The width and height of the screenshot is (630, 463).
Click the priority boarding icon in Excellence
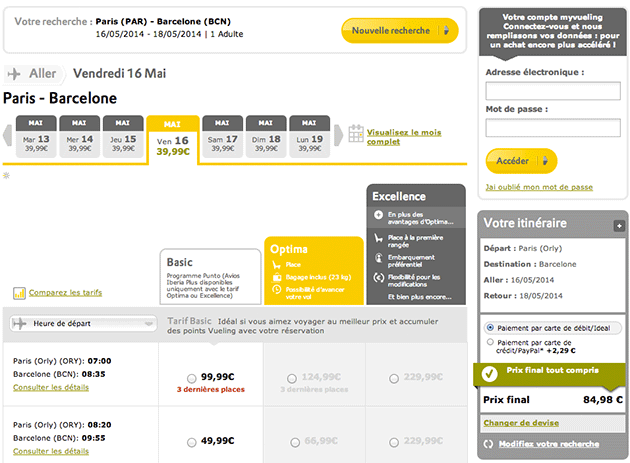pyautogui.click(x=378, y=258)
